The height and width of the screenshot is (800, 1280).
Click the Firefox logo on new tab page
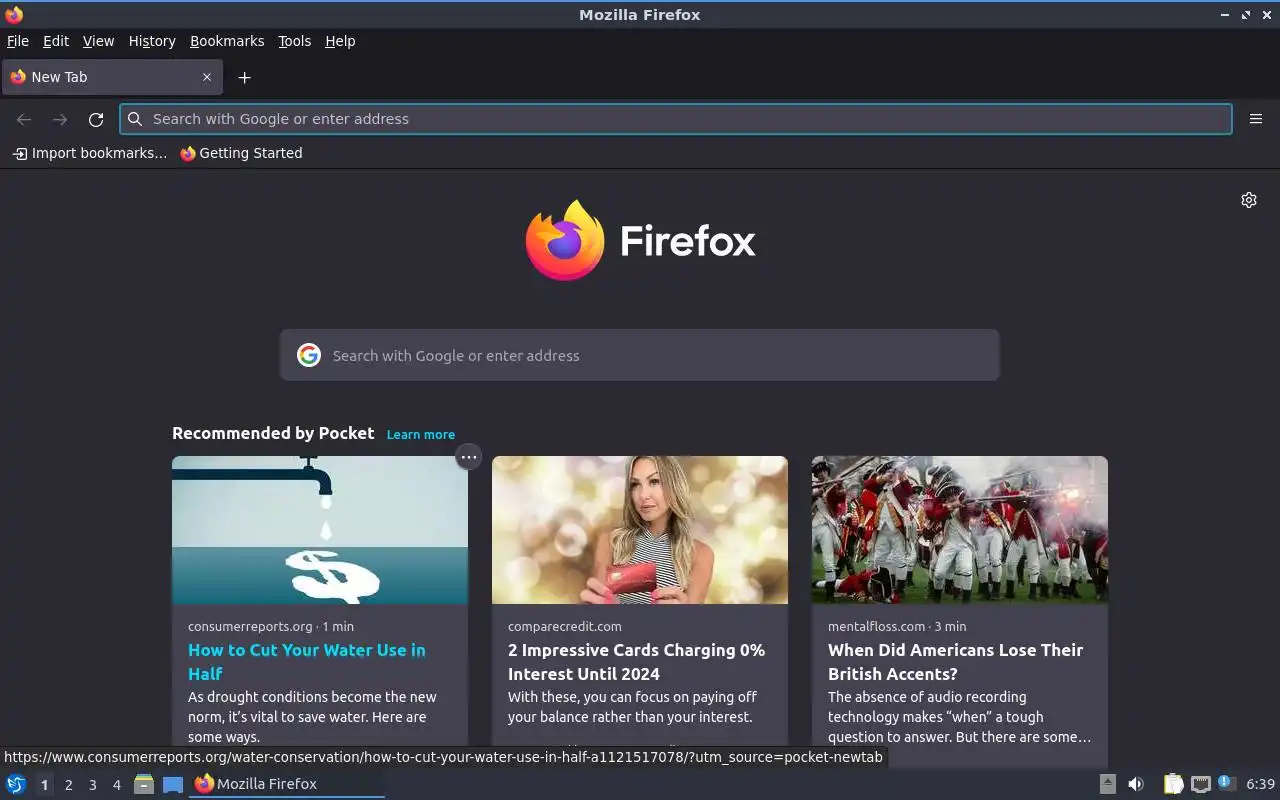coord(641,240)
